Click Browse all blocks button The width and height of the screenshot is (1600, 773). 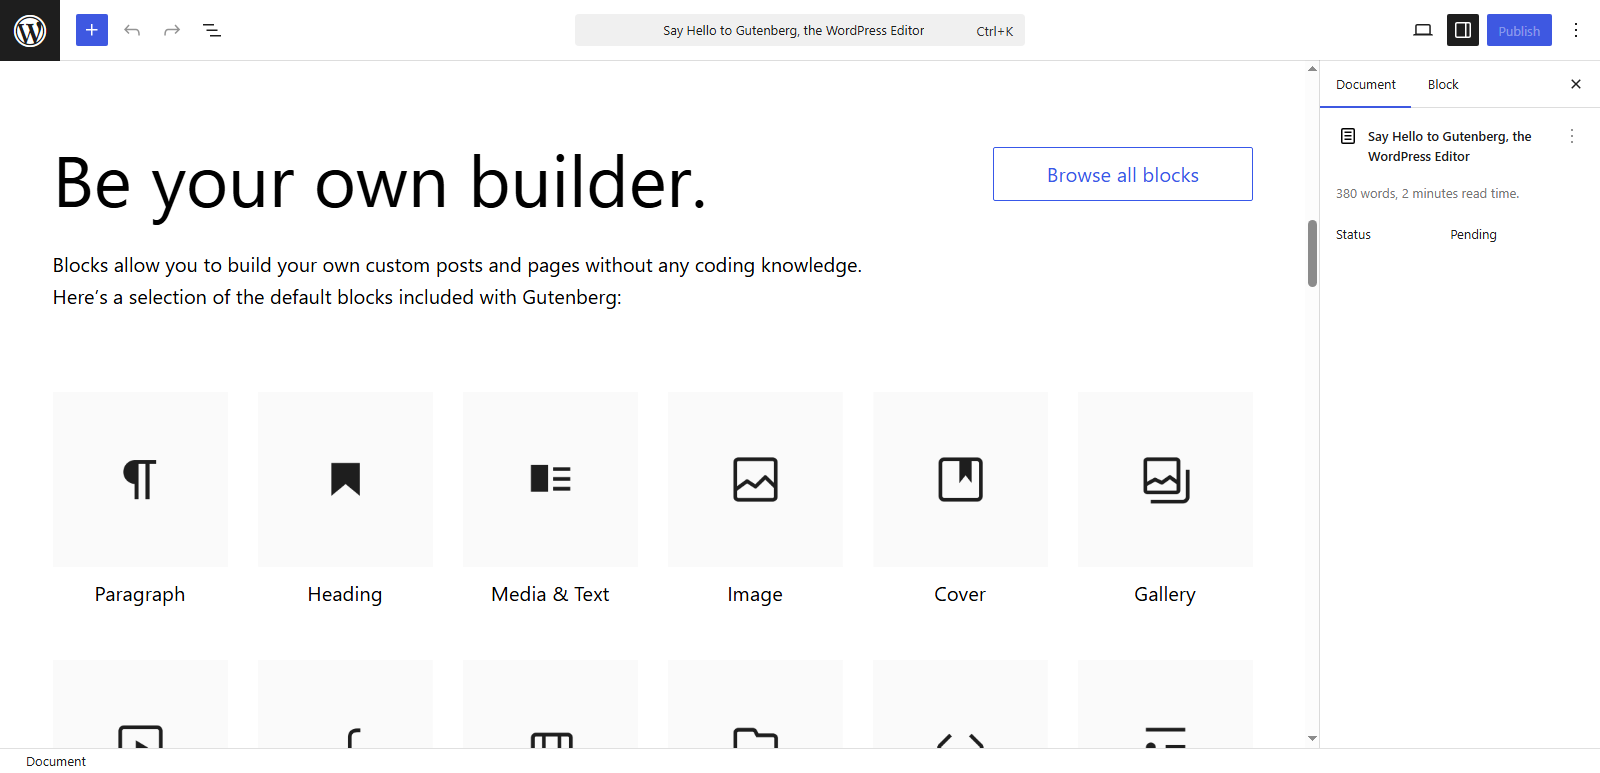click(x=1123, y=174)
